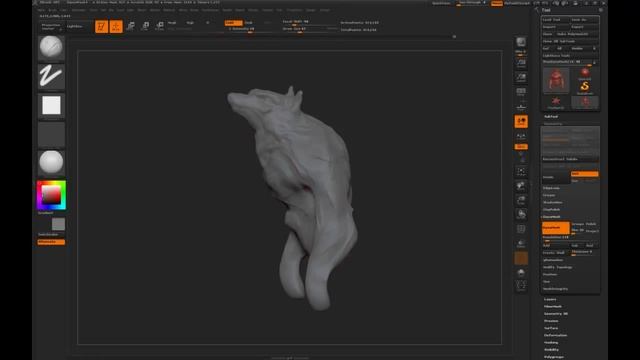Toggle the Solo mode icon

(x=521, y=273)
